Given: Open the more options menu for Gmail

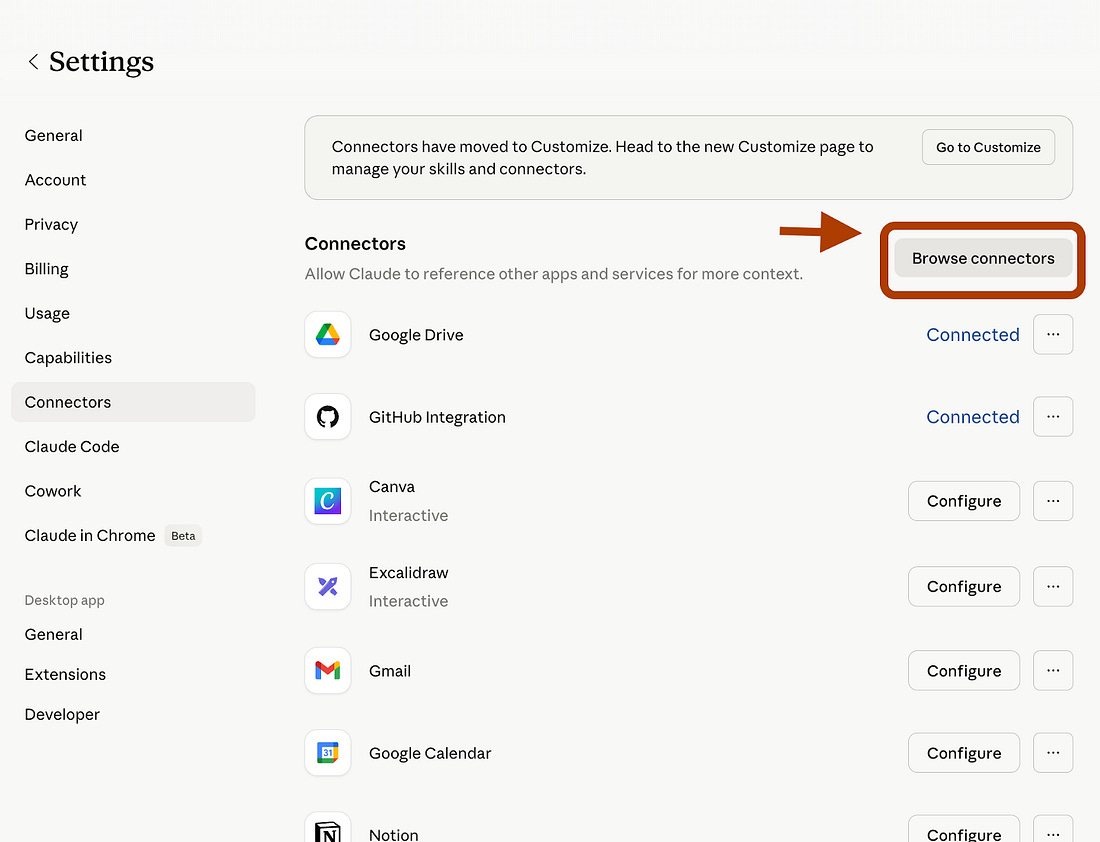Looking at the screenshot, I should 1053,671.
